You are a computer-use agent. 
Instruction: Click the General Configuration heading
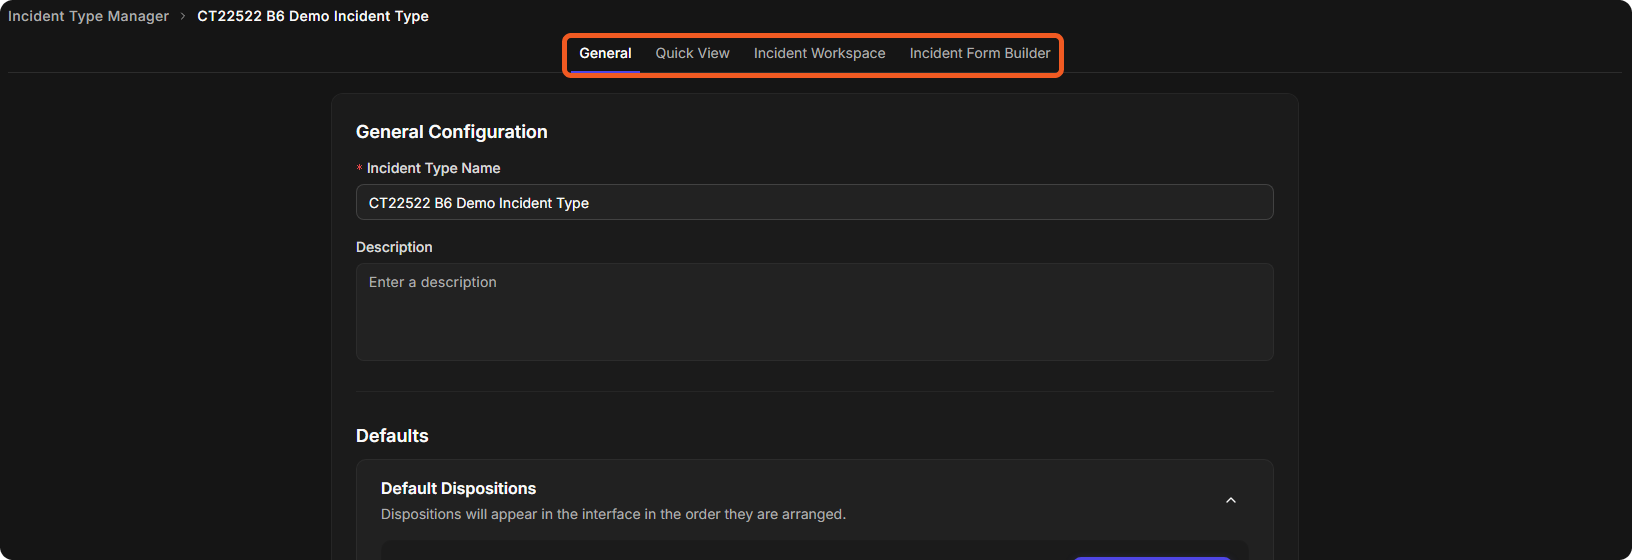pyautogui.click(x=451, y=132)
